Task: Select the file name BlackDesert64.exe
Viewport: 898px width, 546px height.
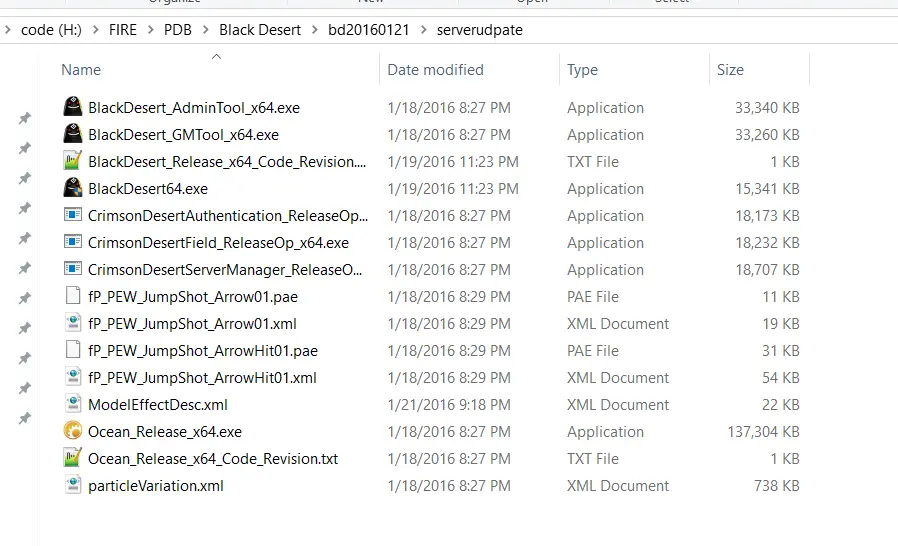Action: point(148,188)
